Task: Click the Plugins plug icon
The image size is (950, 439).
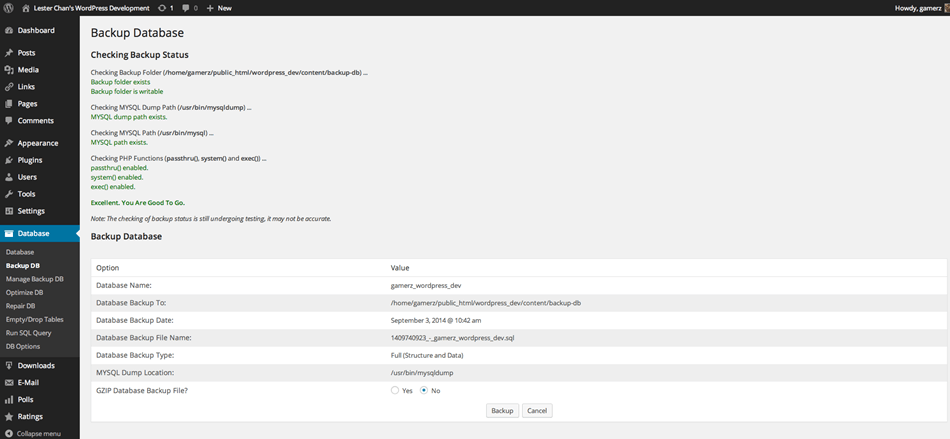Action: coord(9,160)
